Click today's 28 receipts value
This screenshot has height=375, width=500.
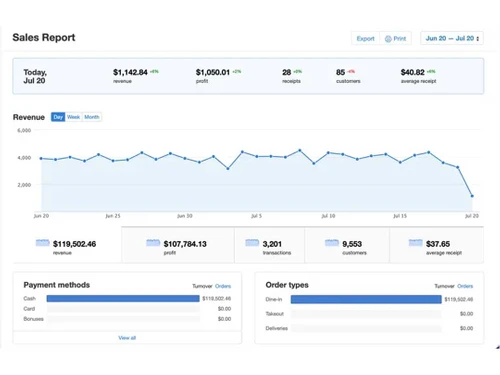click(x=287, y=72)
